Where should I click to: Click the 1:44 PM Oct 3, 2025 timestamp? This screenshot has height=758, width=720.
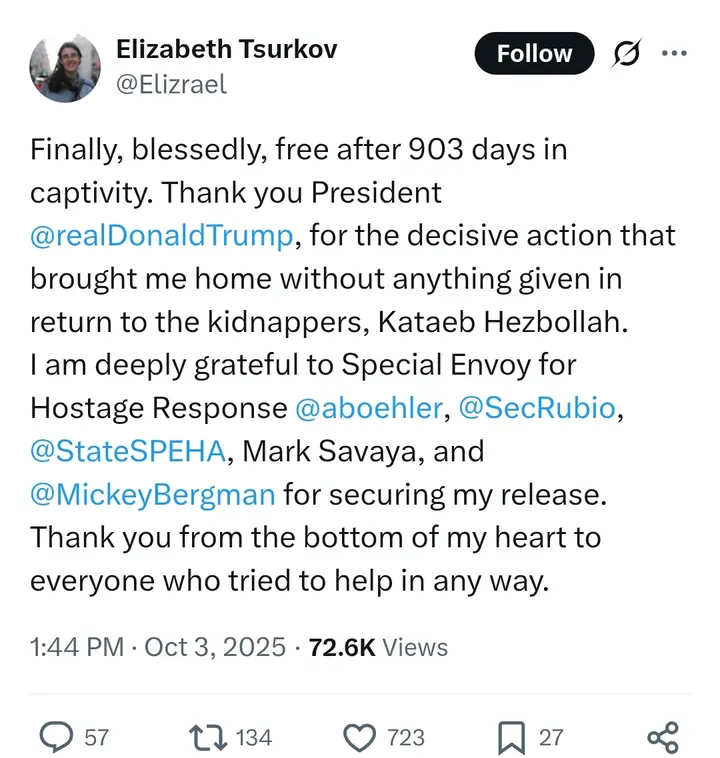tap(158, 647)
